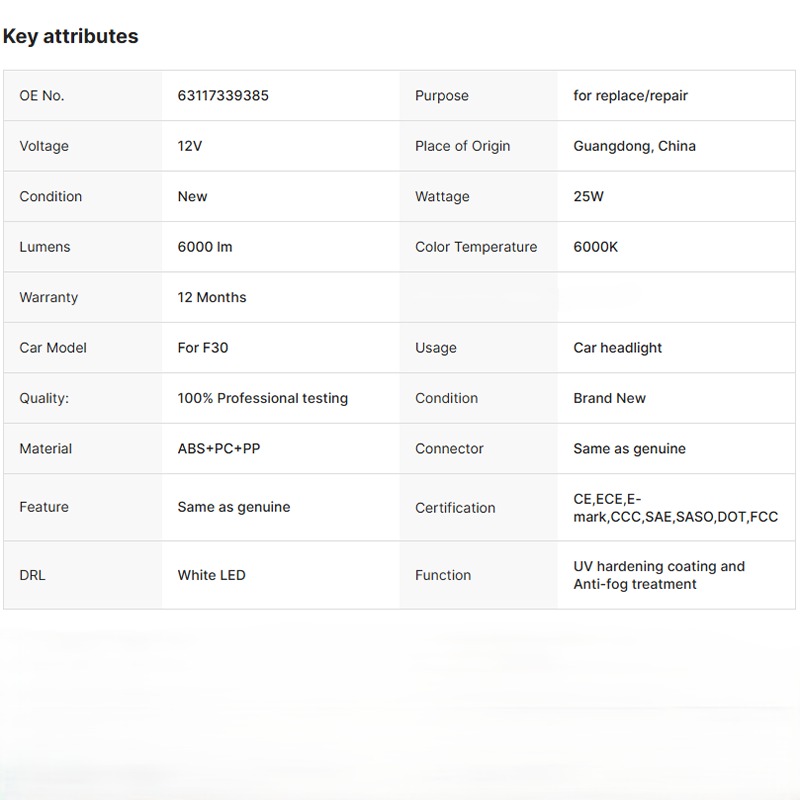This screenshot has width=800, height=800.
Task: Select the 6000K value
Action: click(x=595, y=247)
